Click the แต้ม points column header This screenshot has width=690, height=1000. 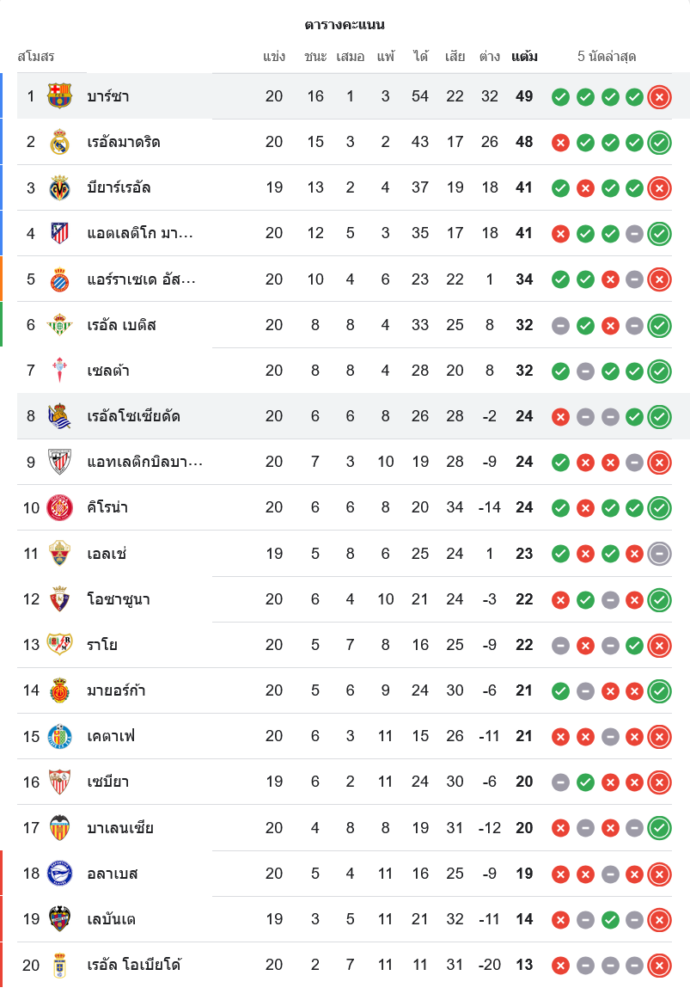point(524,56)
